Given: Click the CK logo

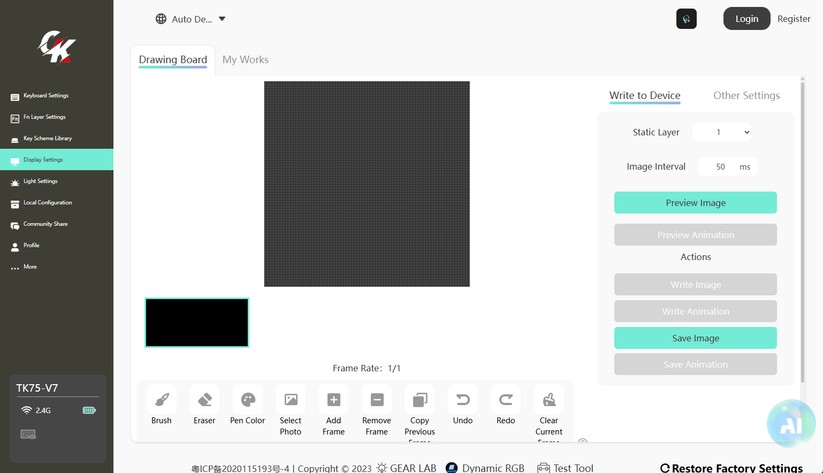Looking at the screenshot, I should (x=57, y=47).
